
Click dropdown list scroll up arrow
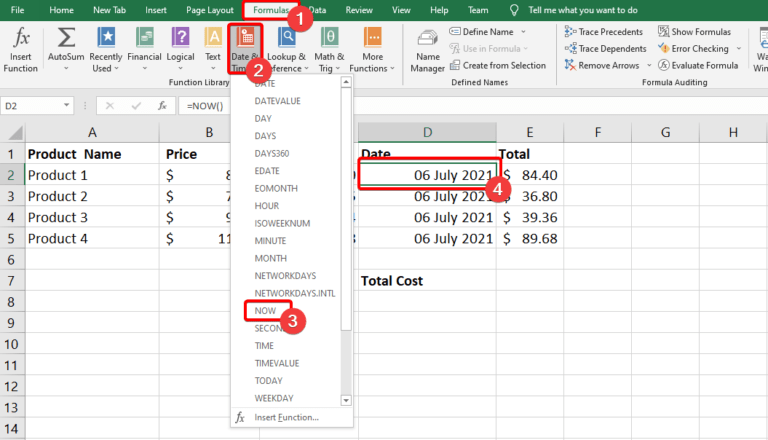point(346,82)
